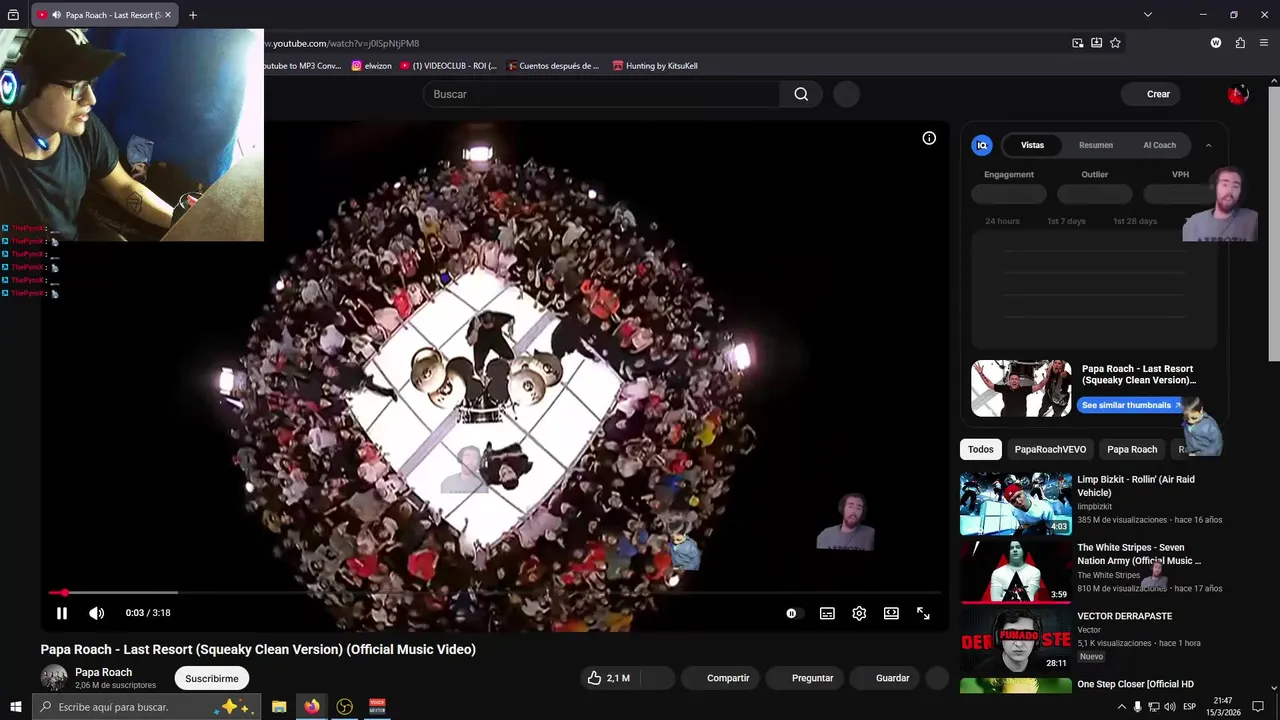The image size is (1280, 720).
Task: Open the (1) VIDEOCLUB - ROI bookmark
Action: click(x=448, y=66)
